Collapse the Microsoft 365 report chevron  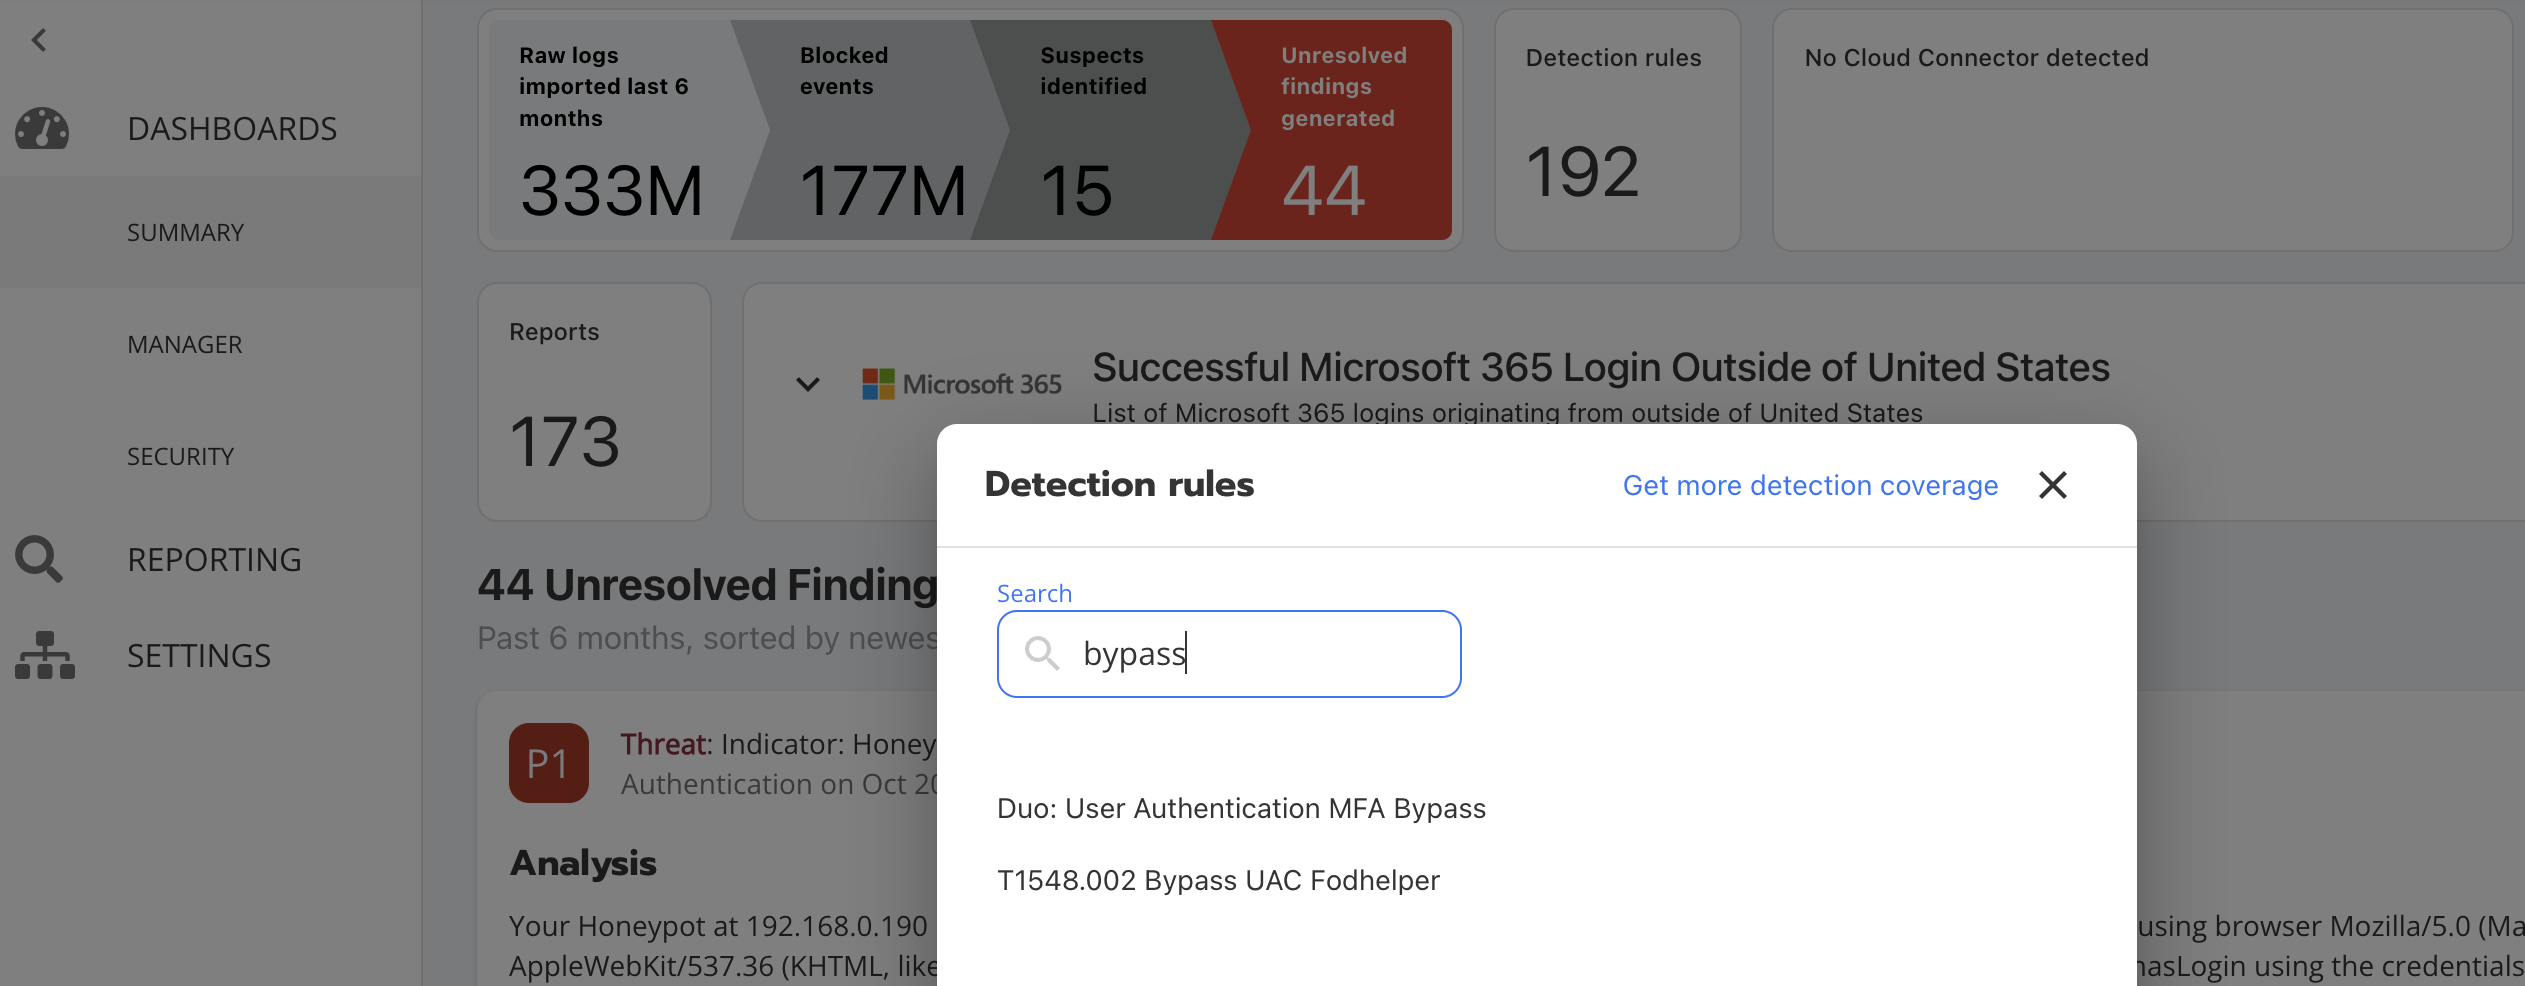pyautogui.click(x=808, y=384)
